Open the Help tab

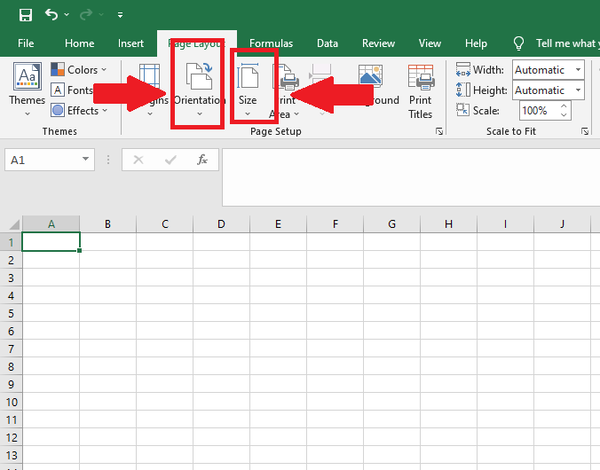[x=476, y=43]
